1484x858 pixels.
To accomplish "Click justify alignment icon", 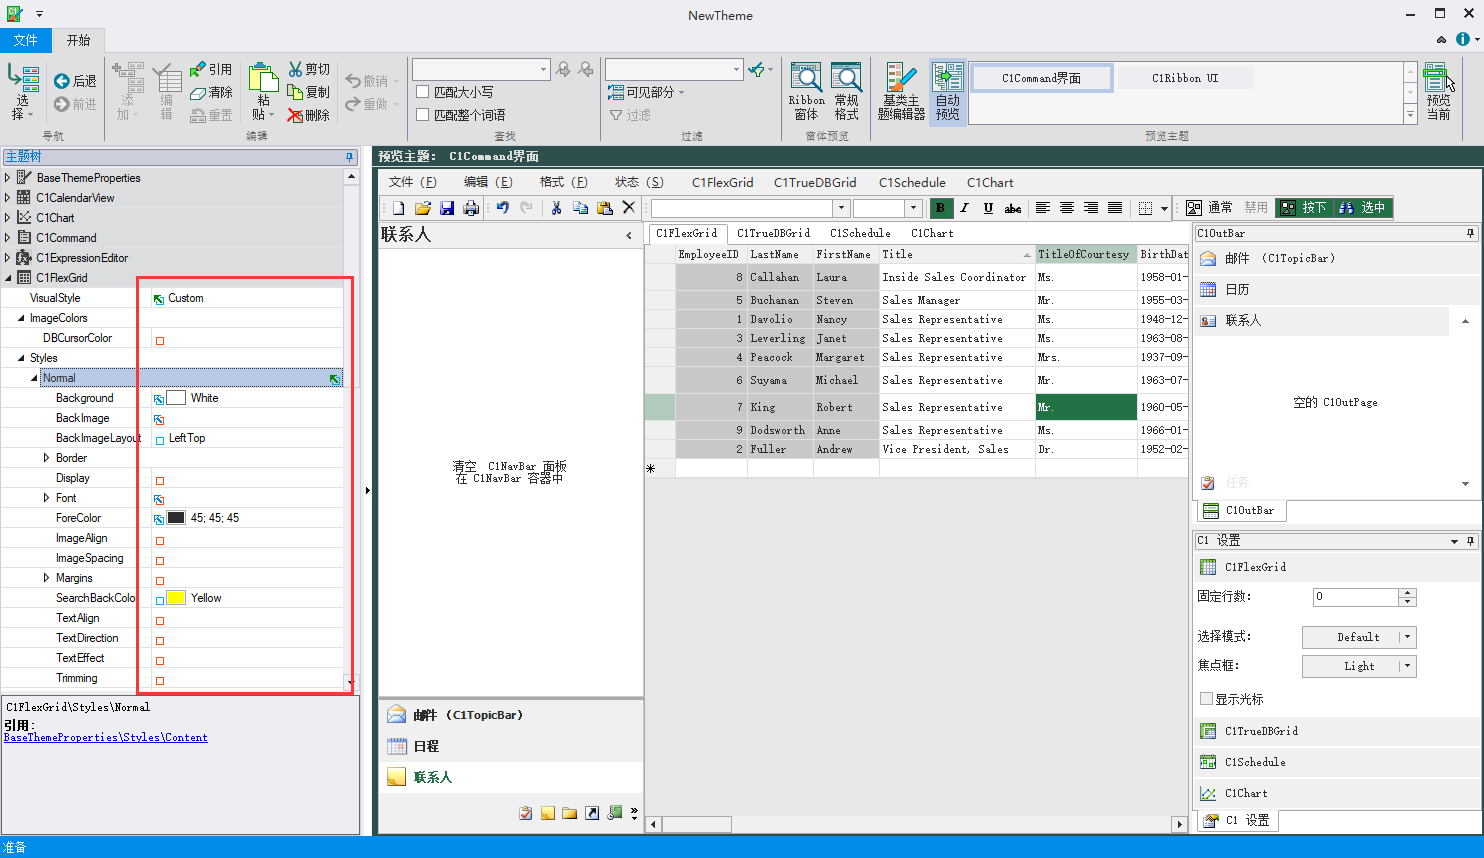I will click(1114, 208).
